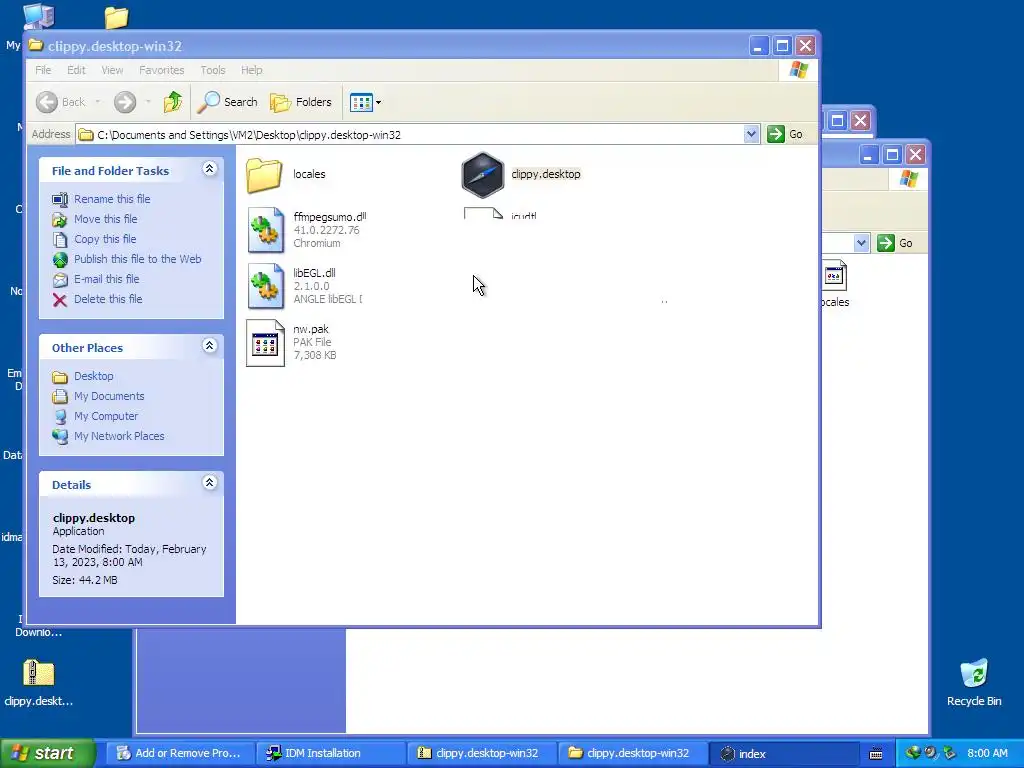
Task: Click Move this file
Action: pos(106,219)
